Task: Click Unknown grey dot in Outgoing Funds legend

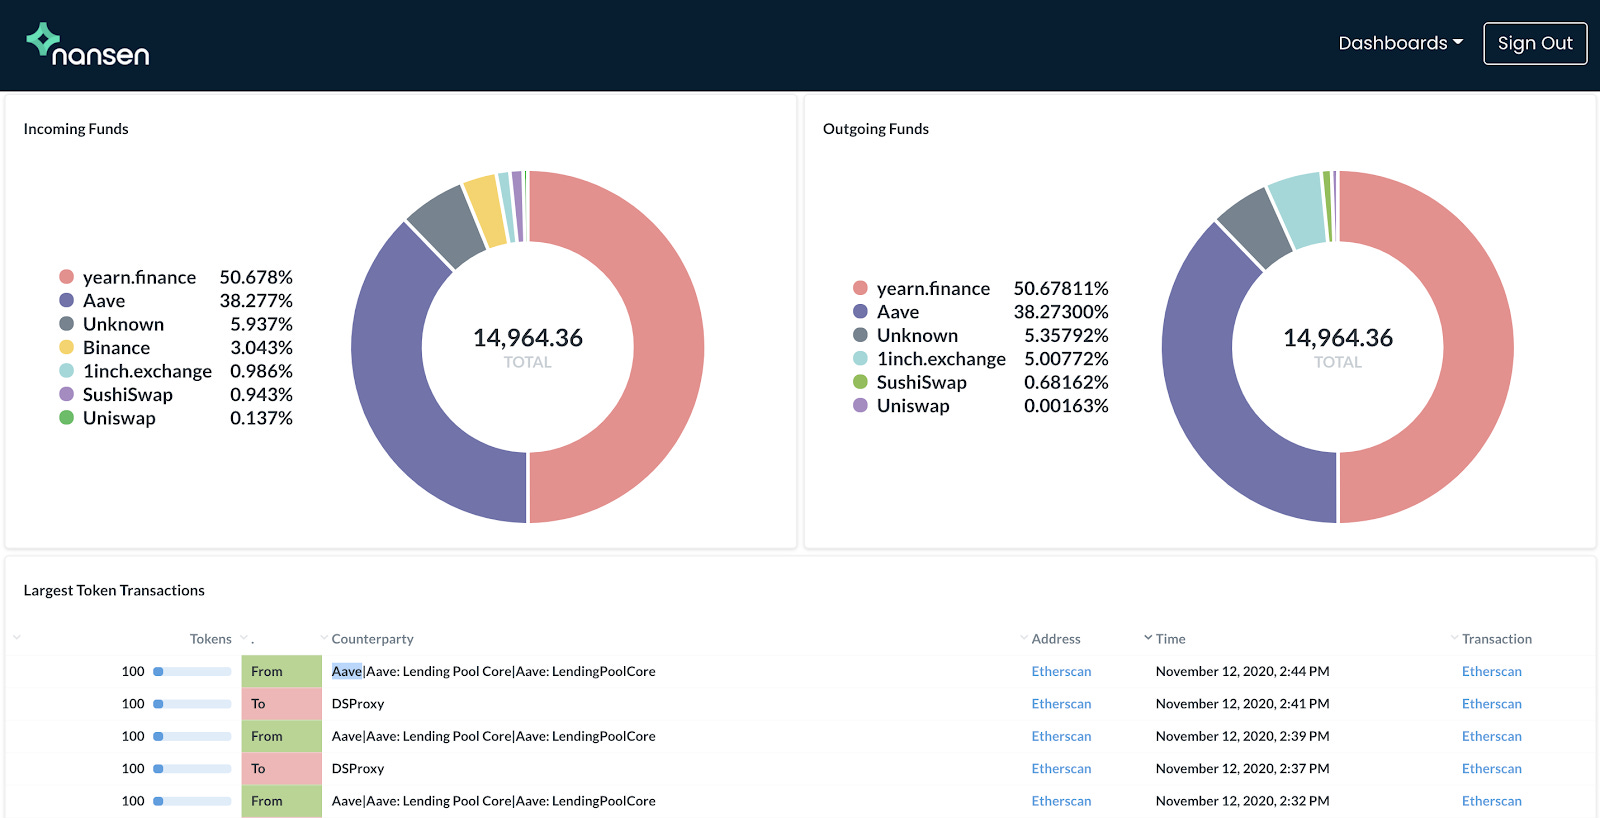Action: pos(860,335)
